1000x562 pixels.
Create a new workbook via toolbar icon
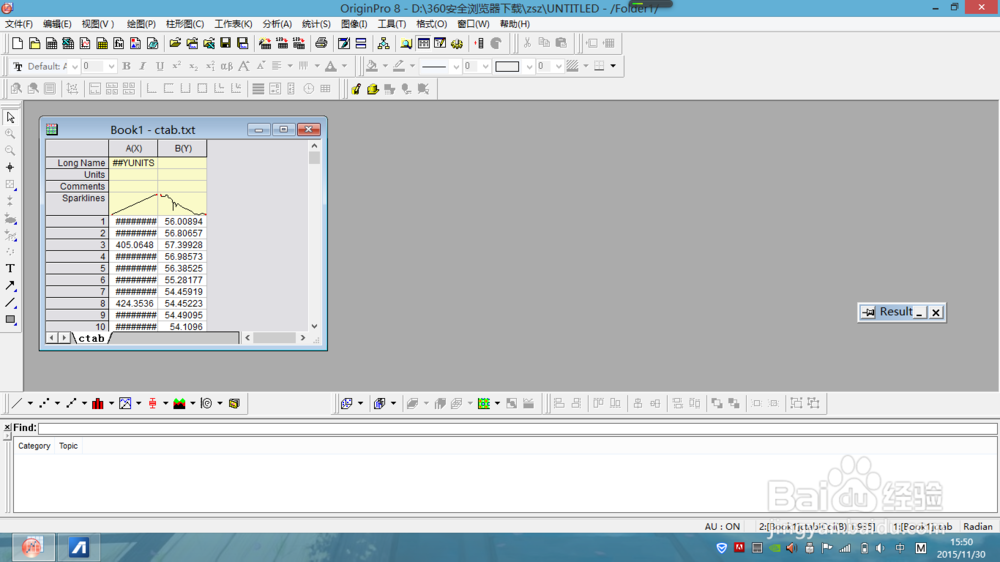[x=51, y=43]
